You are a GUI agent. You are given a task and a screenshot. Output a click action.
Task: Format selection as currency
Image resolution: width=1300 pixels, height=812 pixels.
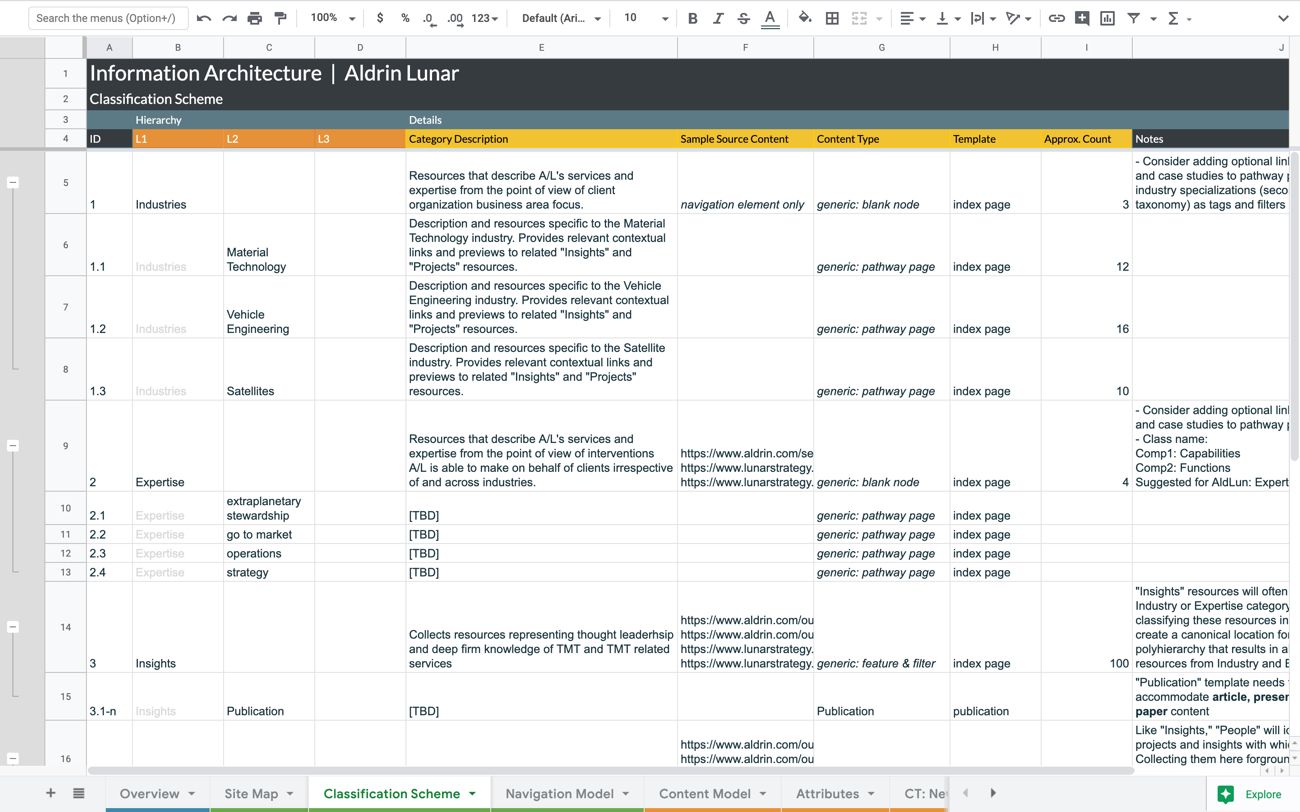tap(380, 18)
